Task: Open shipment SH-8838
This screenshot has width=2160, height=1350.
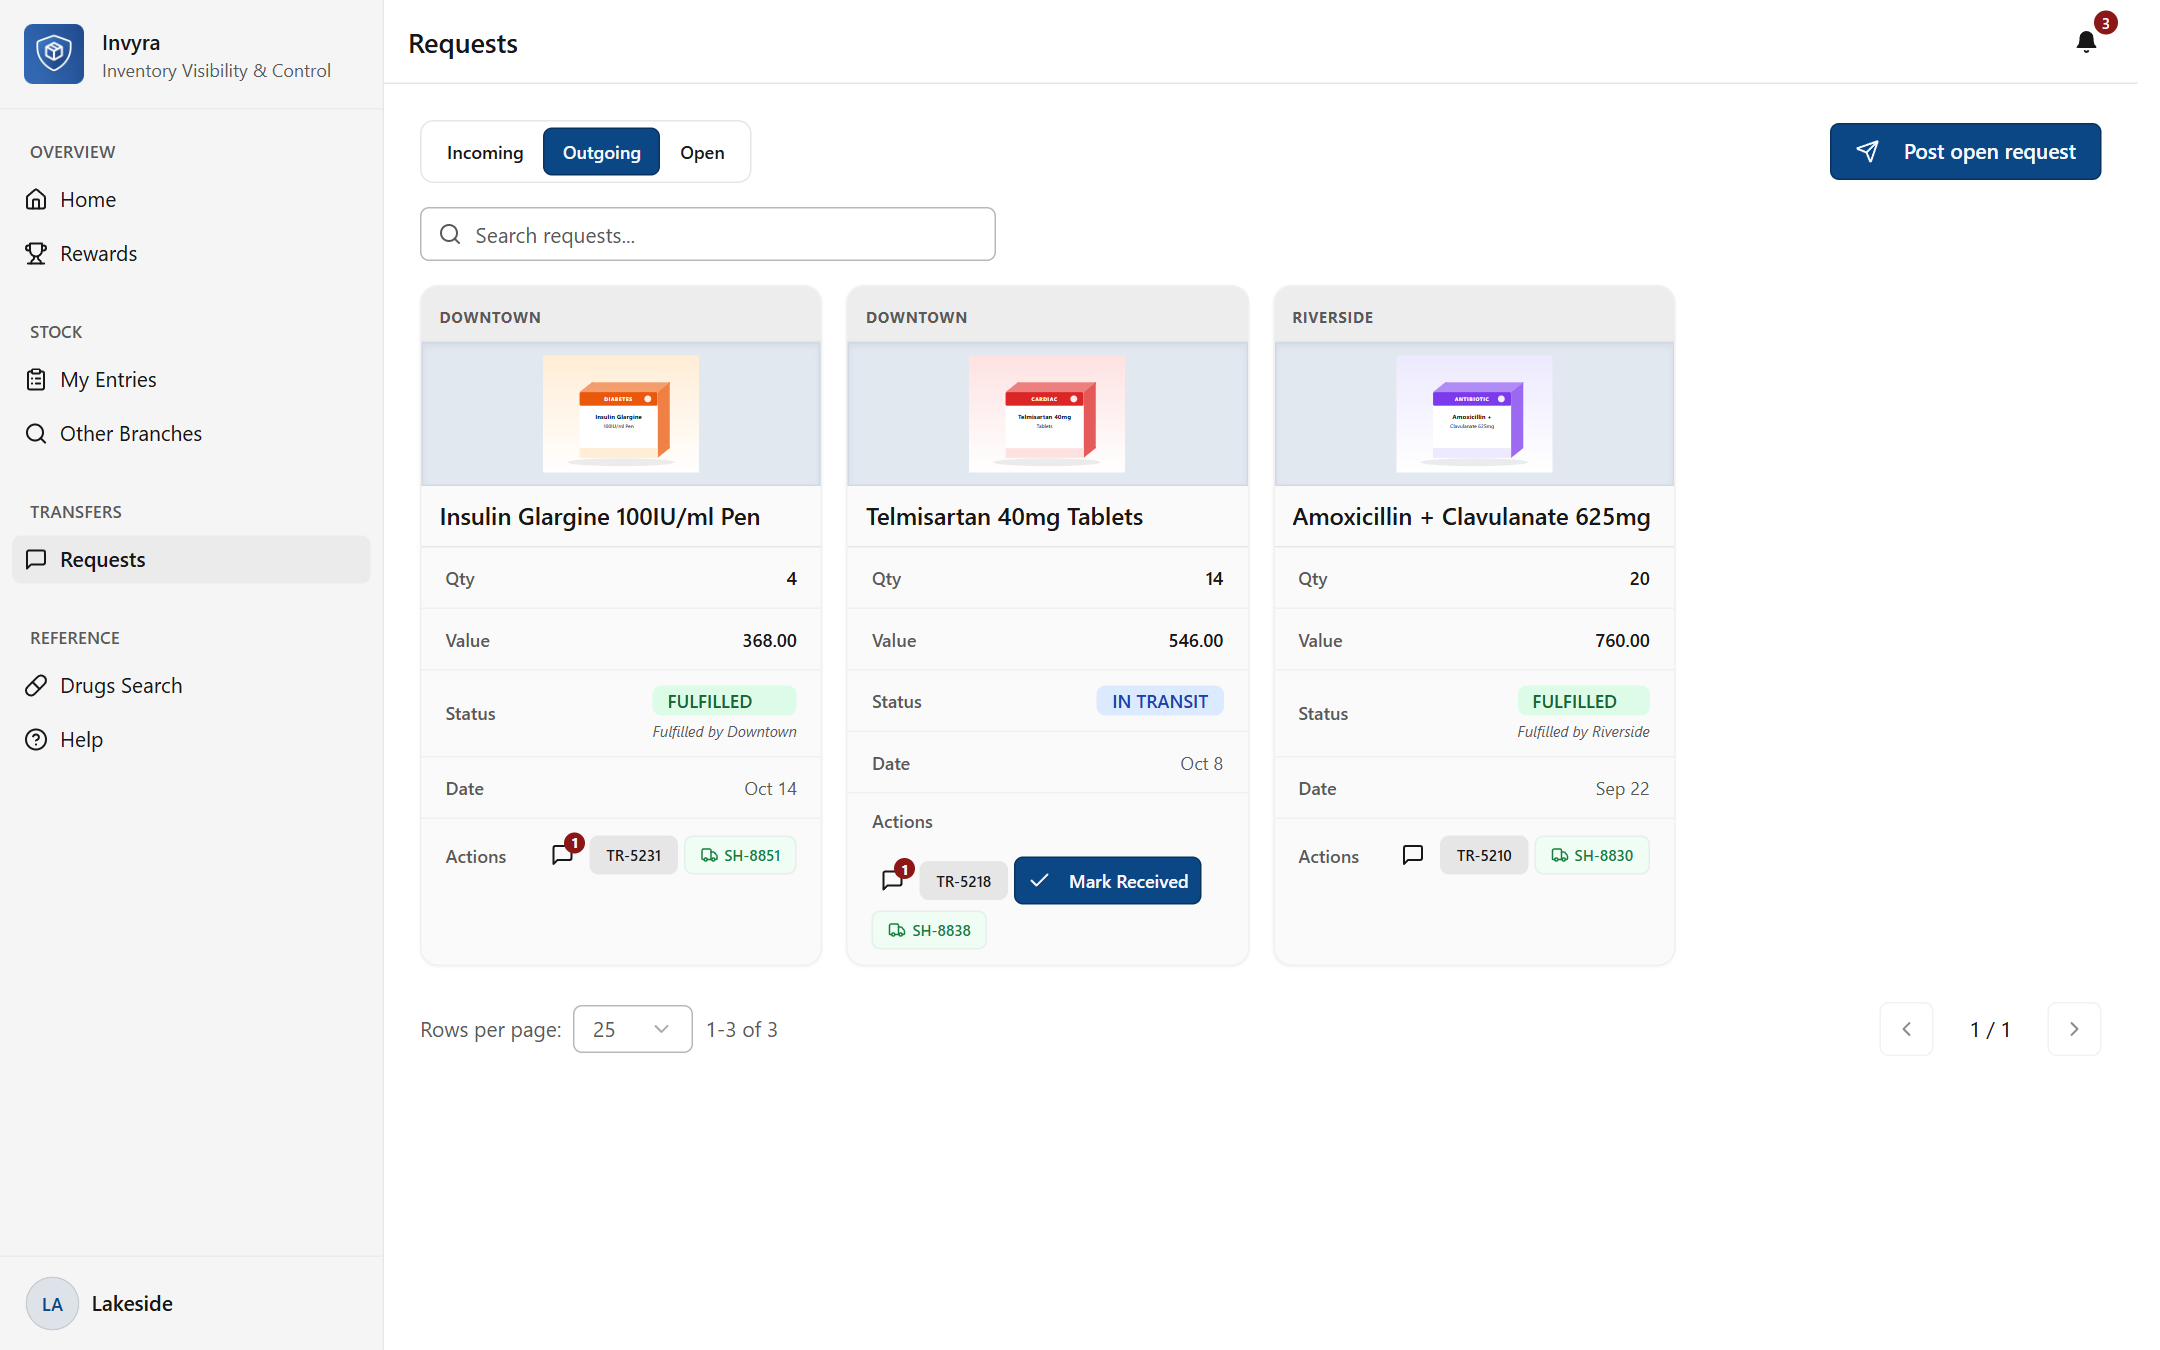Action: point(929,930)
